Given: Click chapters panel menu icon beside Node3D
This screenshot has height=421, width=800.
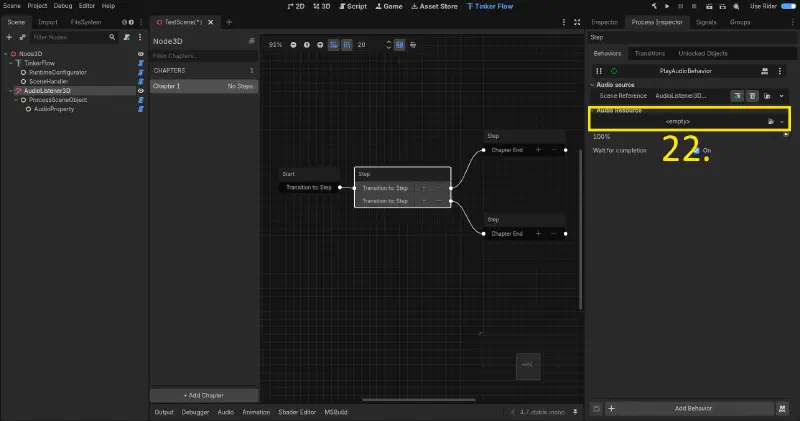Looking at the screenshot, I should tap(252, 41).
